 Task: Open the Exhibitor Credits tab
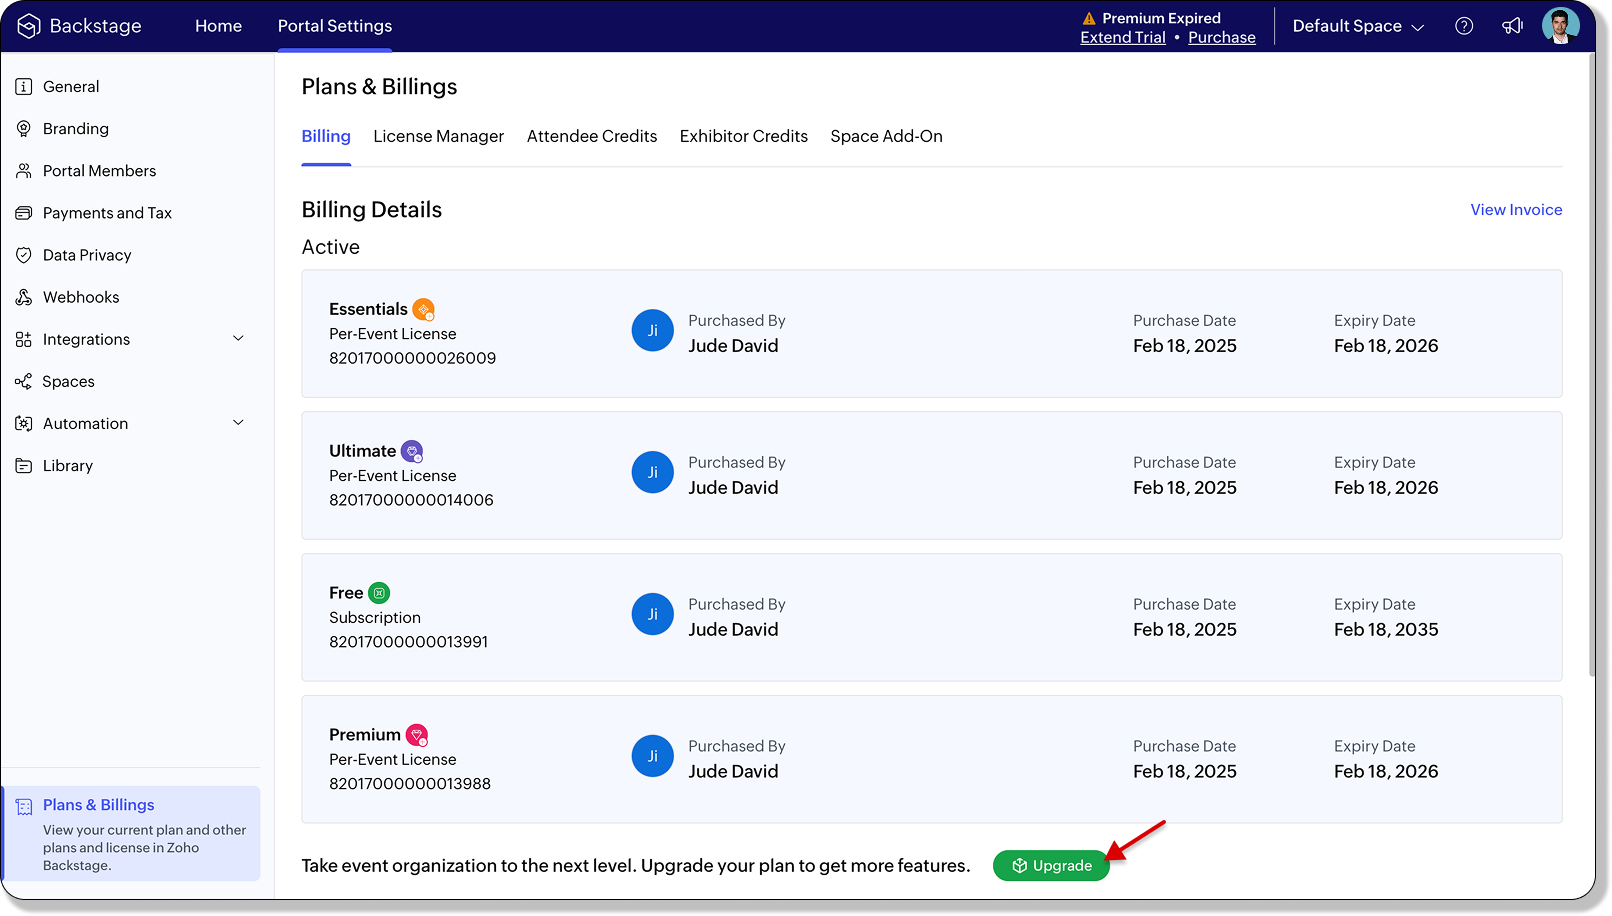[744, 136]
